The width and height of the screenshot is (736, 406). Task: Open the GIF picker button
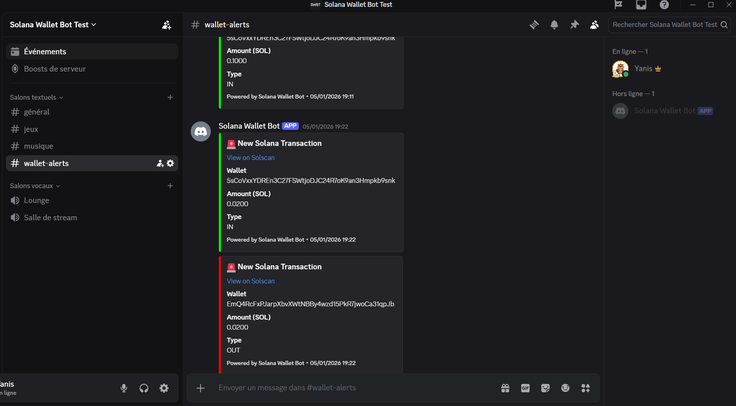tap(525, 388)
